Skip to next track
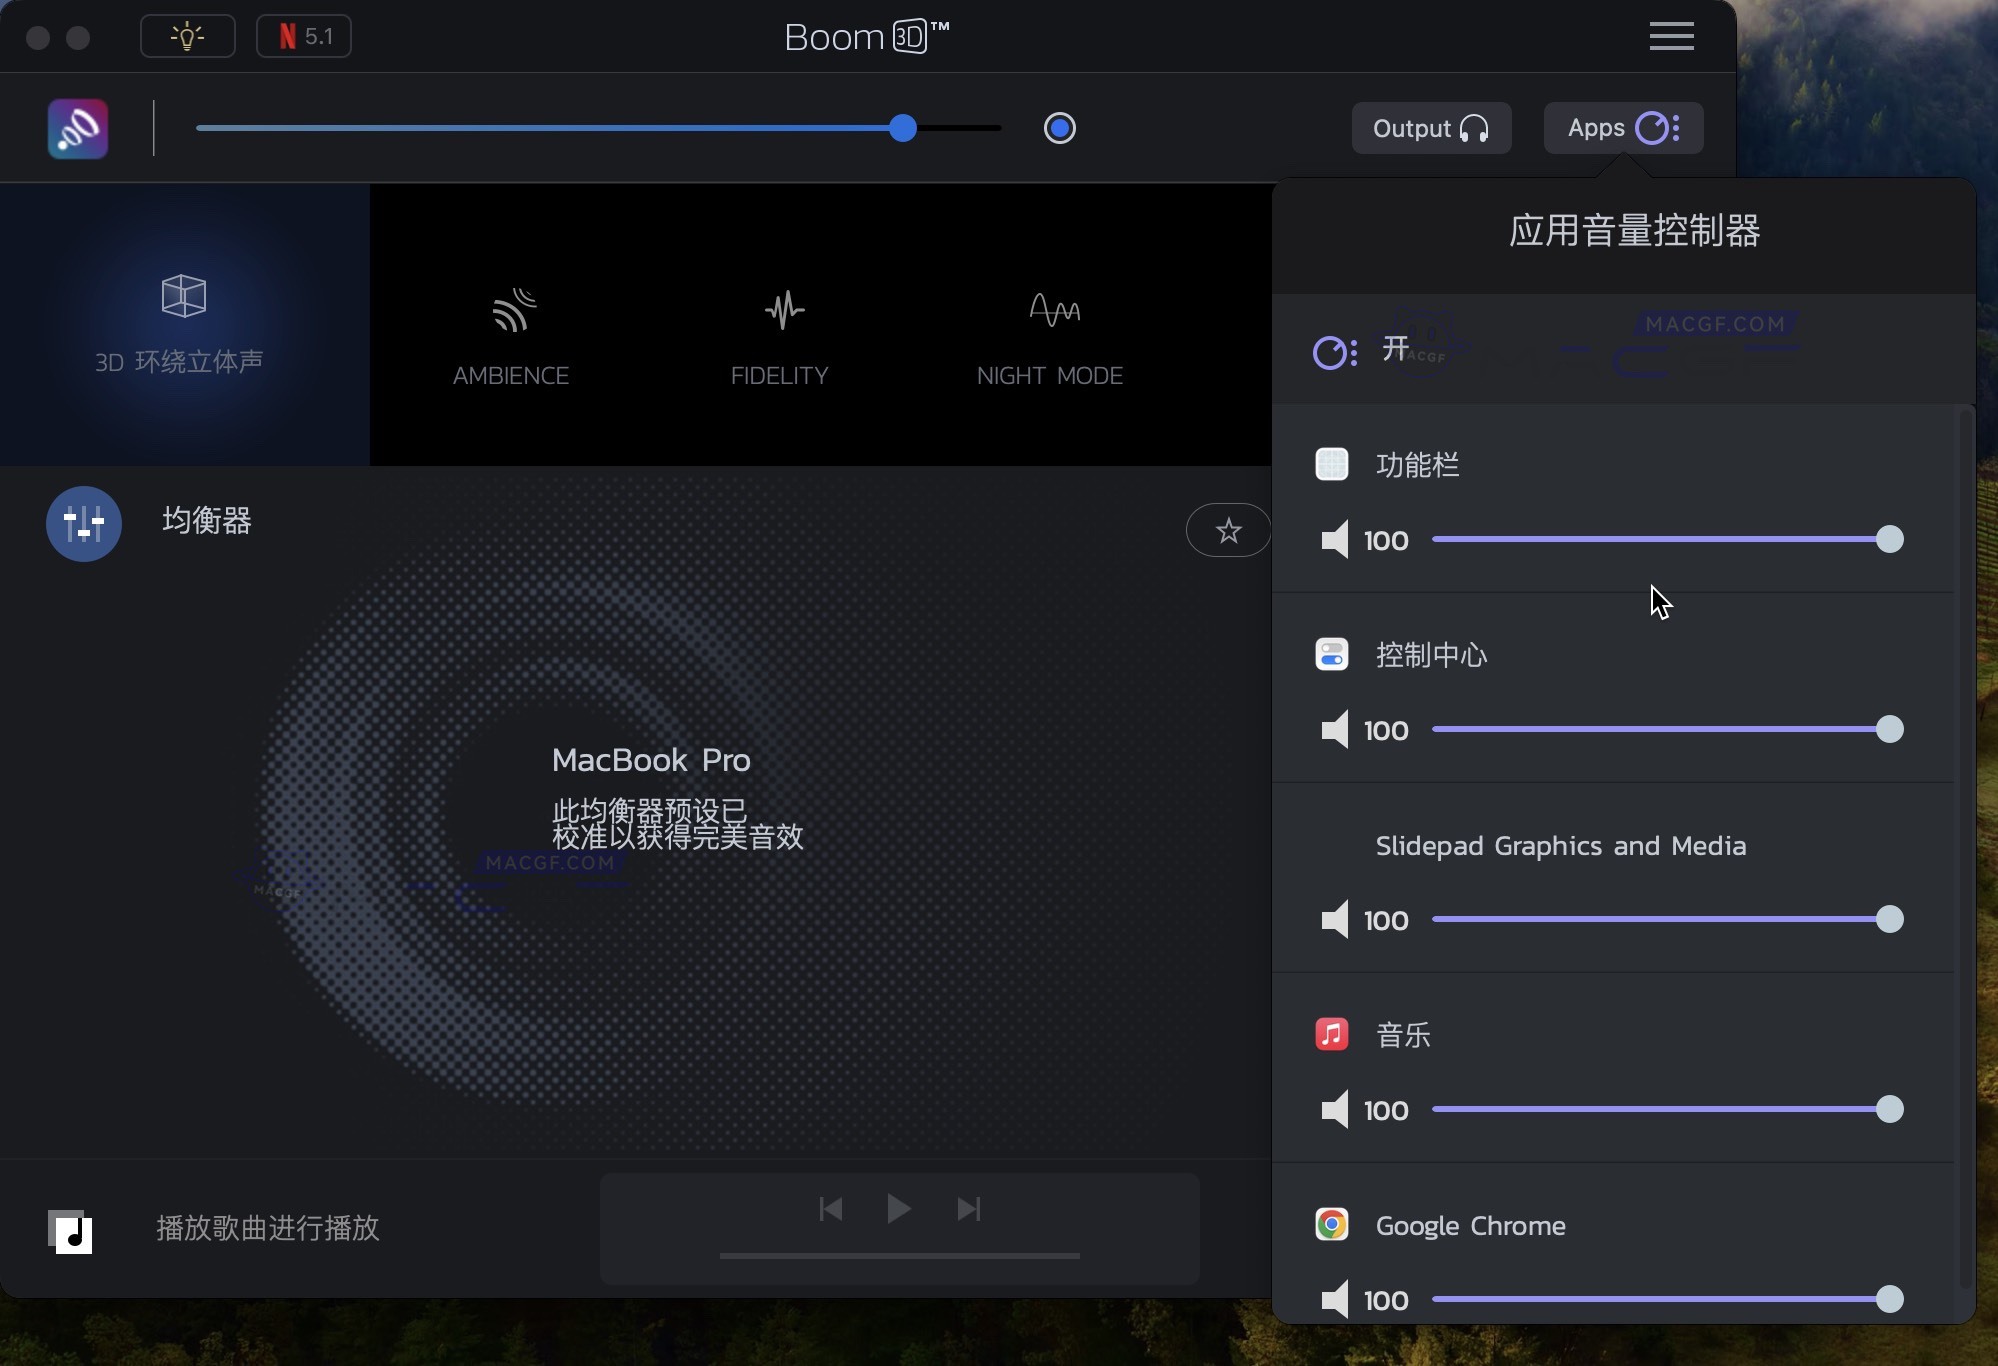This screenshot has height=1366, width=1998. coord(968,1209)
